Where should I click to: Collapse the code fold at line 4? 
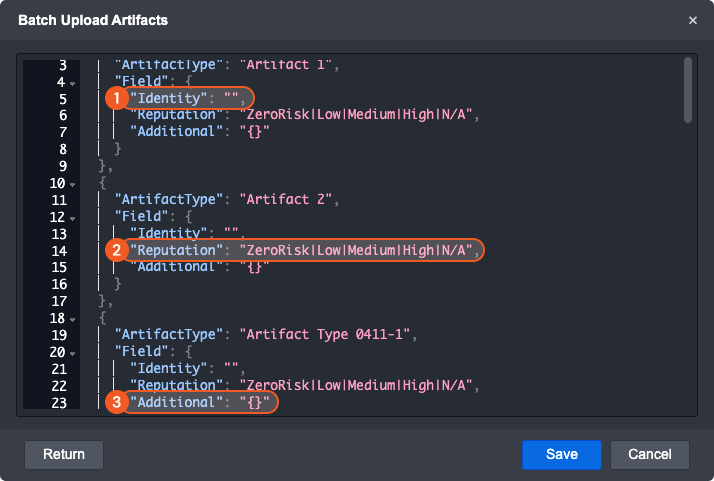coord(74,82)
